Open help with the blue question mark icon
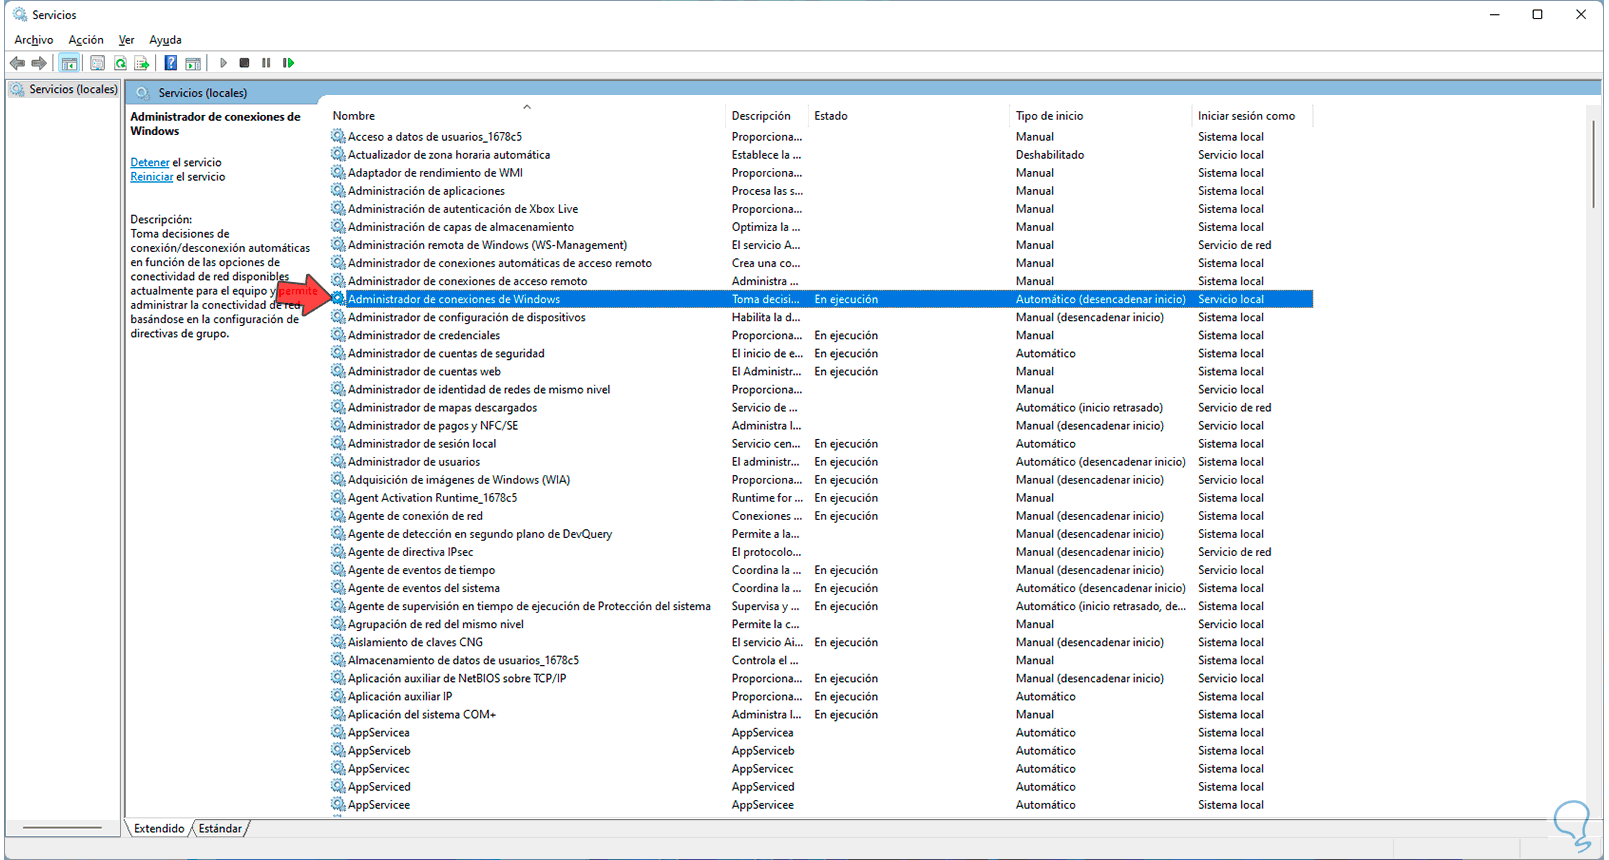Image resolution: width=1609 pixels, height=860 pixels. (171, 63)
